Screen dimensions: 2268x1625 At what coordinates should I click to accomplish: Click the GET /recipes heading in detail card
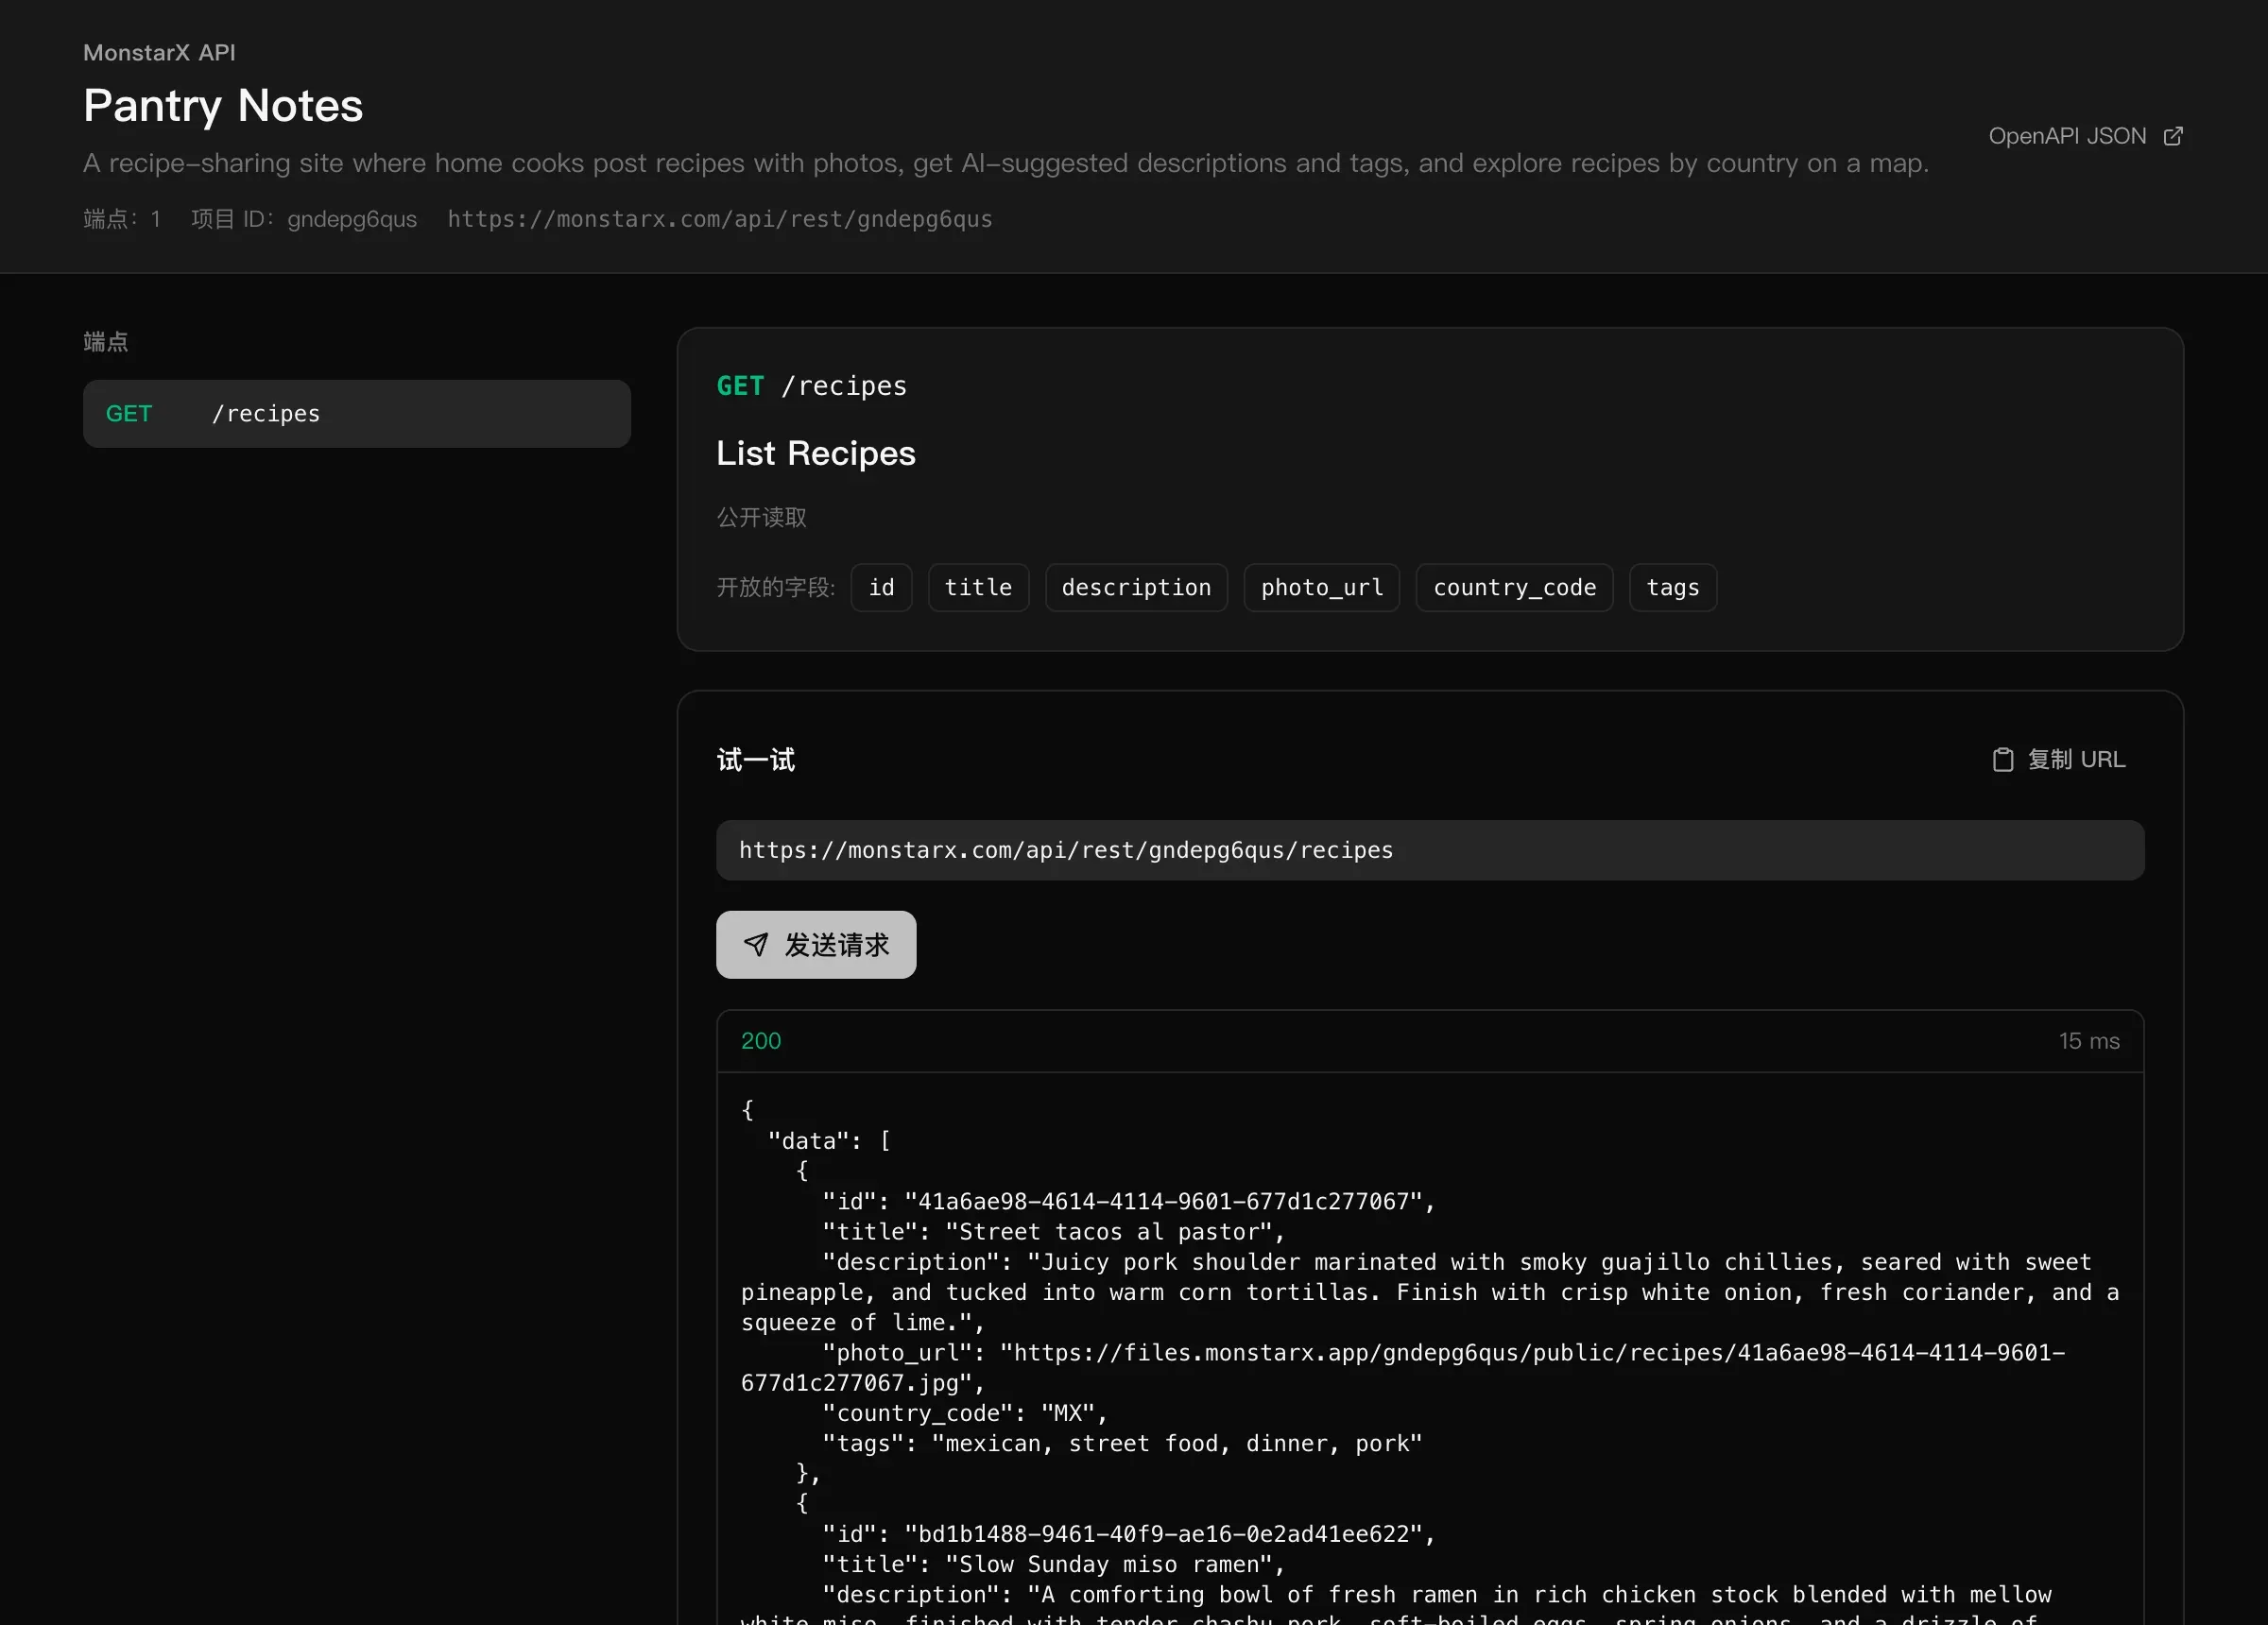pos(811,386)
